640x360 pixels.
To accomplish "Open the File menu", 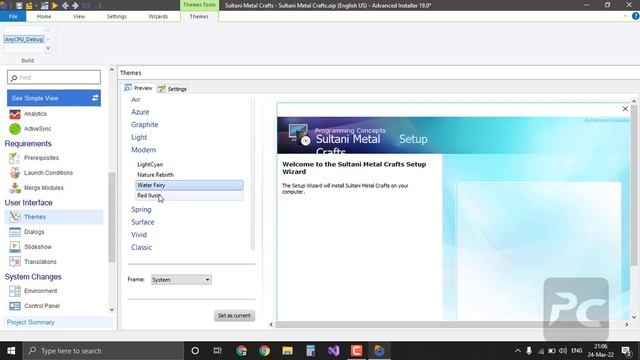I will click(x=13, y=16).
